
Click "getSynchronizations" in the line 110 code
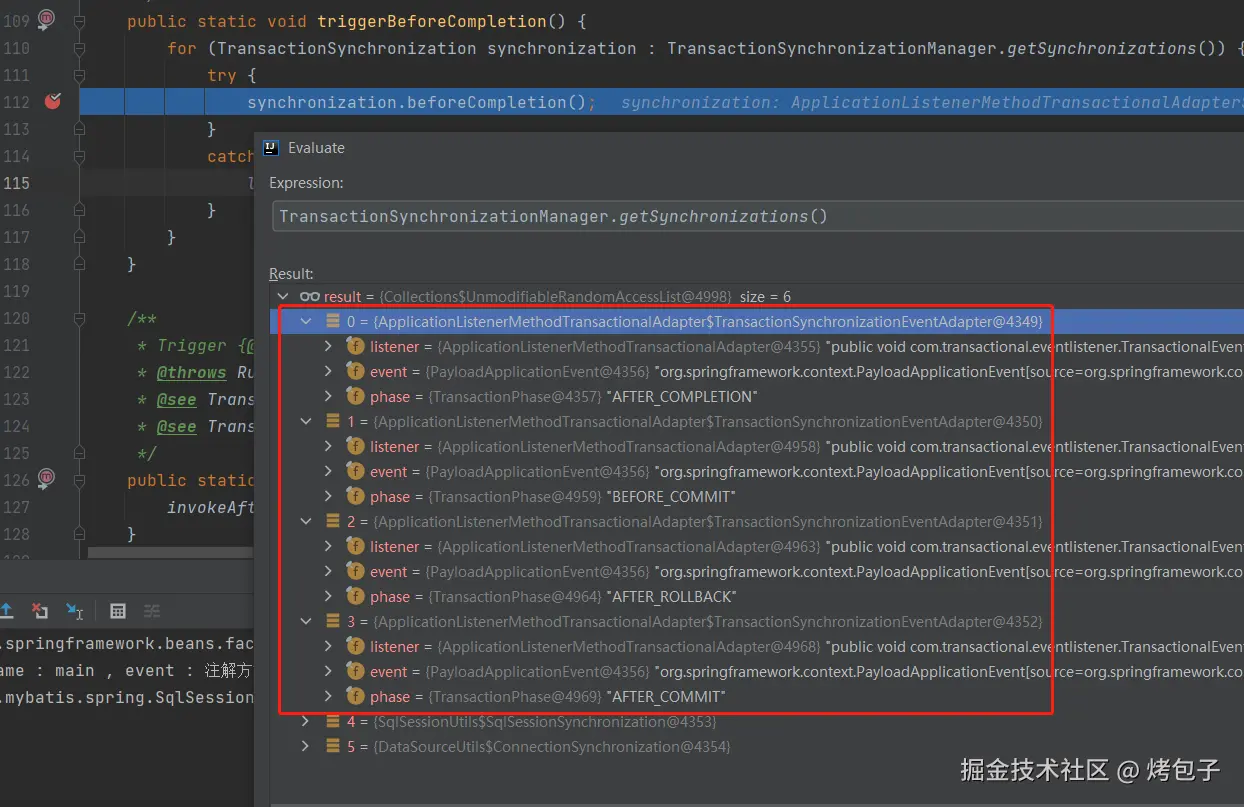pos(1101,48)
